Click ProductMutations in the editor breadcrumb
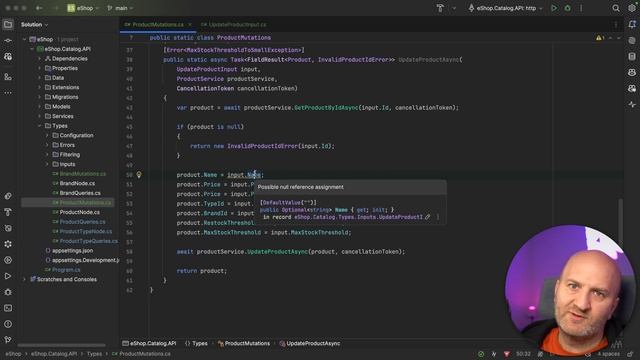Image resolution: width=640 pixels, height=360 pixels. tap(244, 343)
